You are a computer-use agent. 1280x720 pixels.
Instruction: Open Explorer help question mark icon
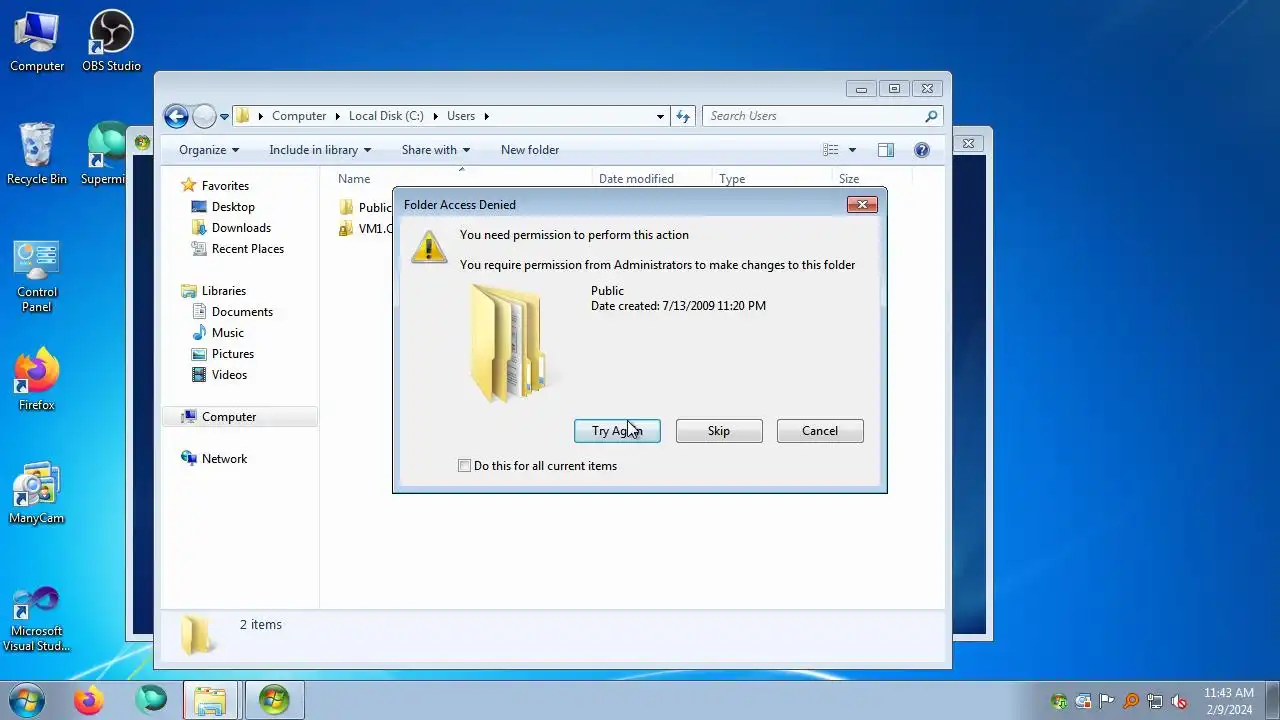click(x=922, y=150)
